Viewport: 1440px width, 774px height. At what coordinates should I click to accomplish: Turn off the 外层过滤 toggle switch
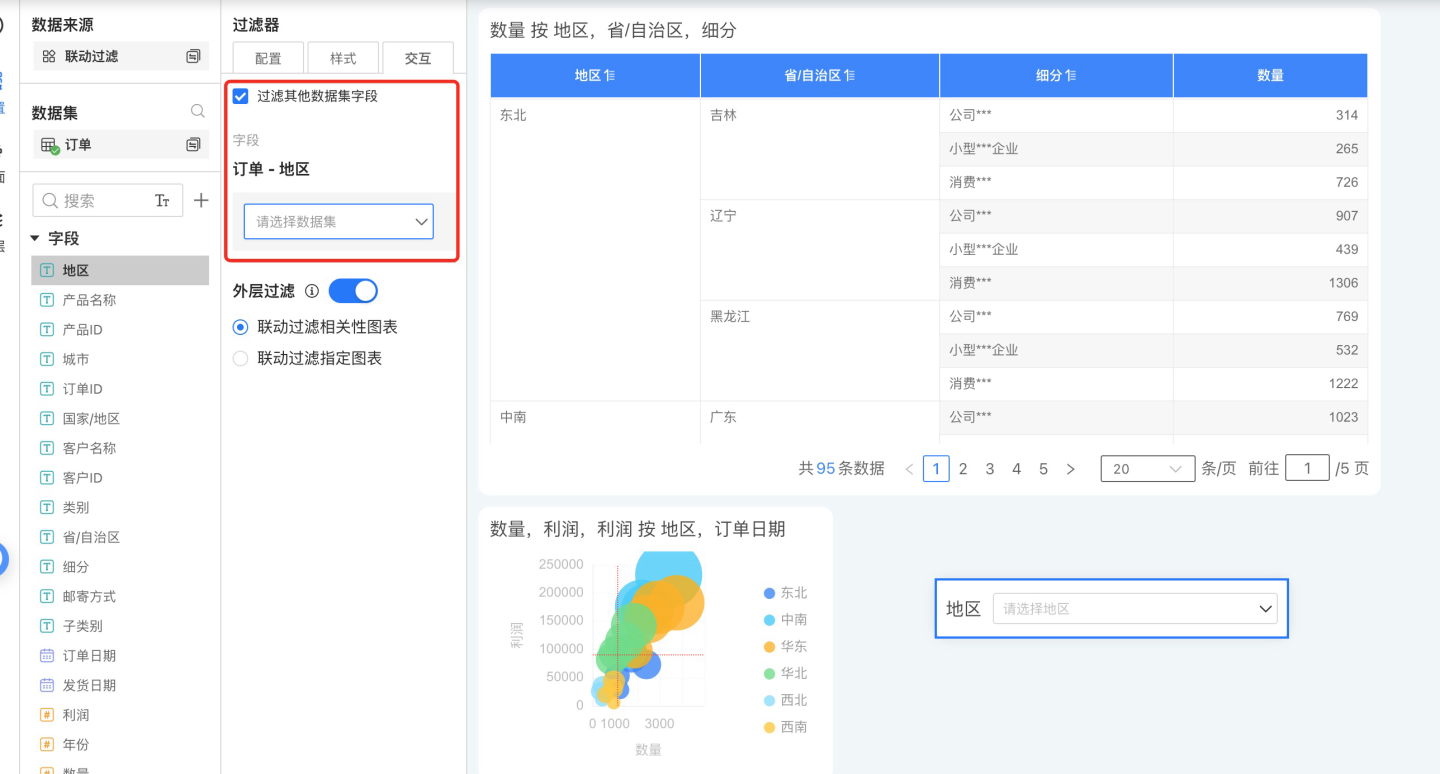click(353, 291)
